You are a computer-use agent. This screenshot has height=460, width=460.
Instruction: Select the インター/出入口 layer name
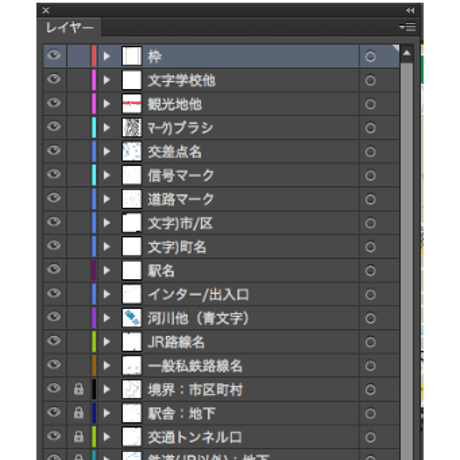[x=198, y=295]
